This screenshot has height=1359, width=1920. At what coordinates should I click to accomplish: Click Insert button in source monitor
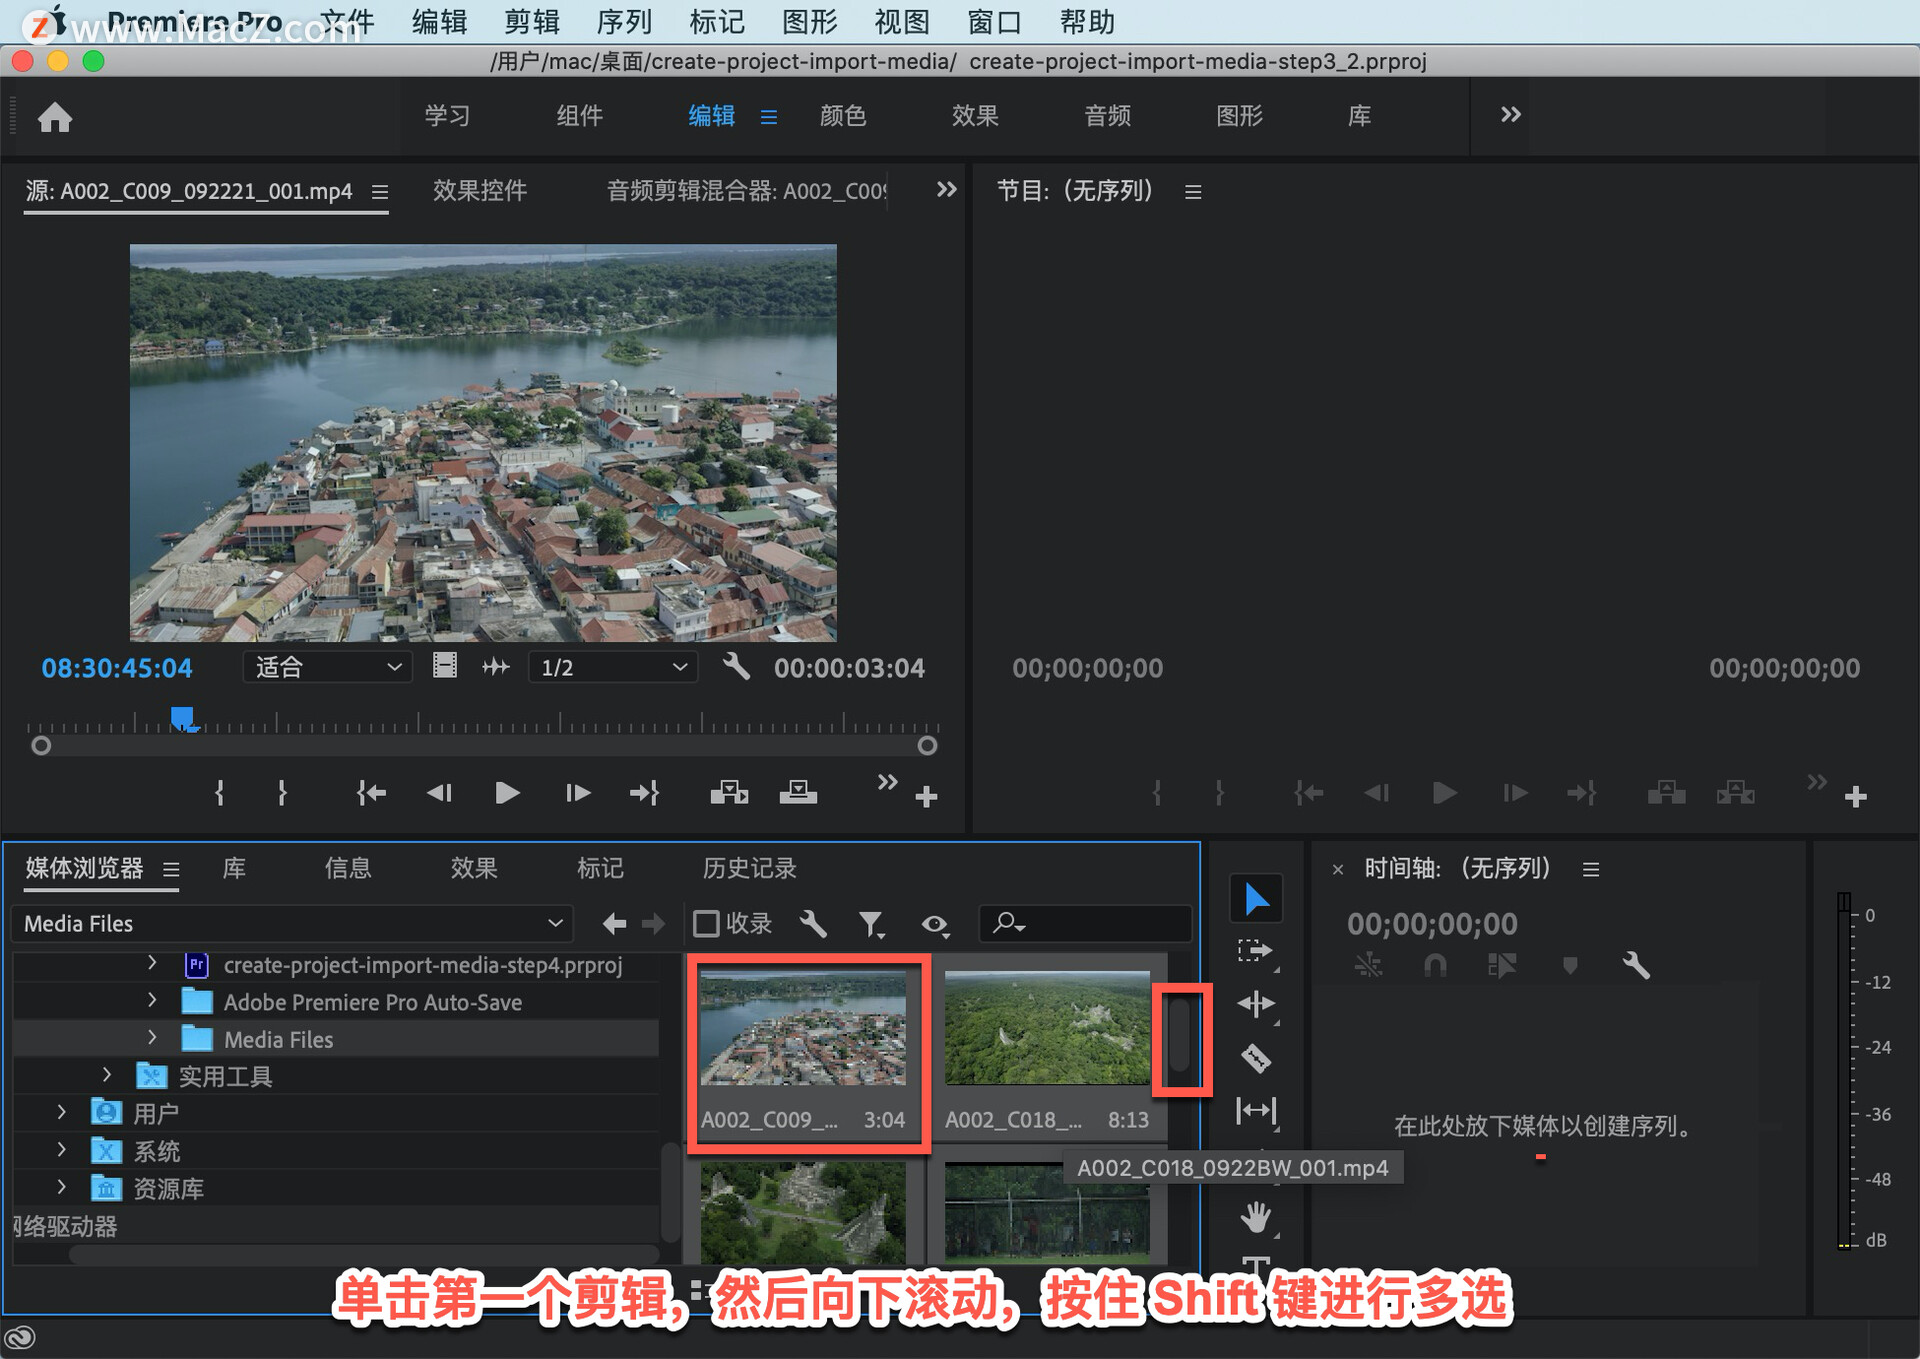729,793
